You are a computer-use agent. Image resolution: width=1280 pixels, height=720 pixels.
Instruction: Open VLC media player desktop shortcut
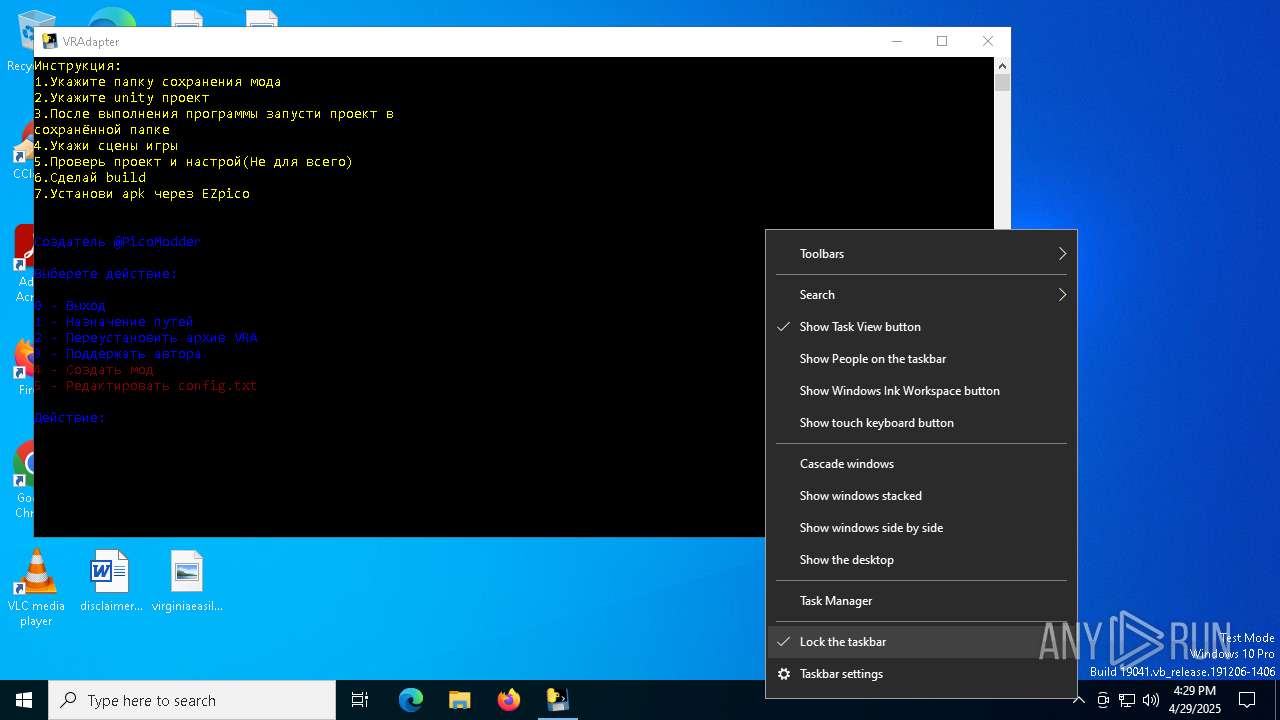[36, 589]
